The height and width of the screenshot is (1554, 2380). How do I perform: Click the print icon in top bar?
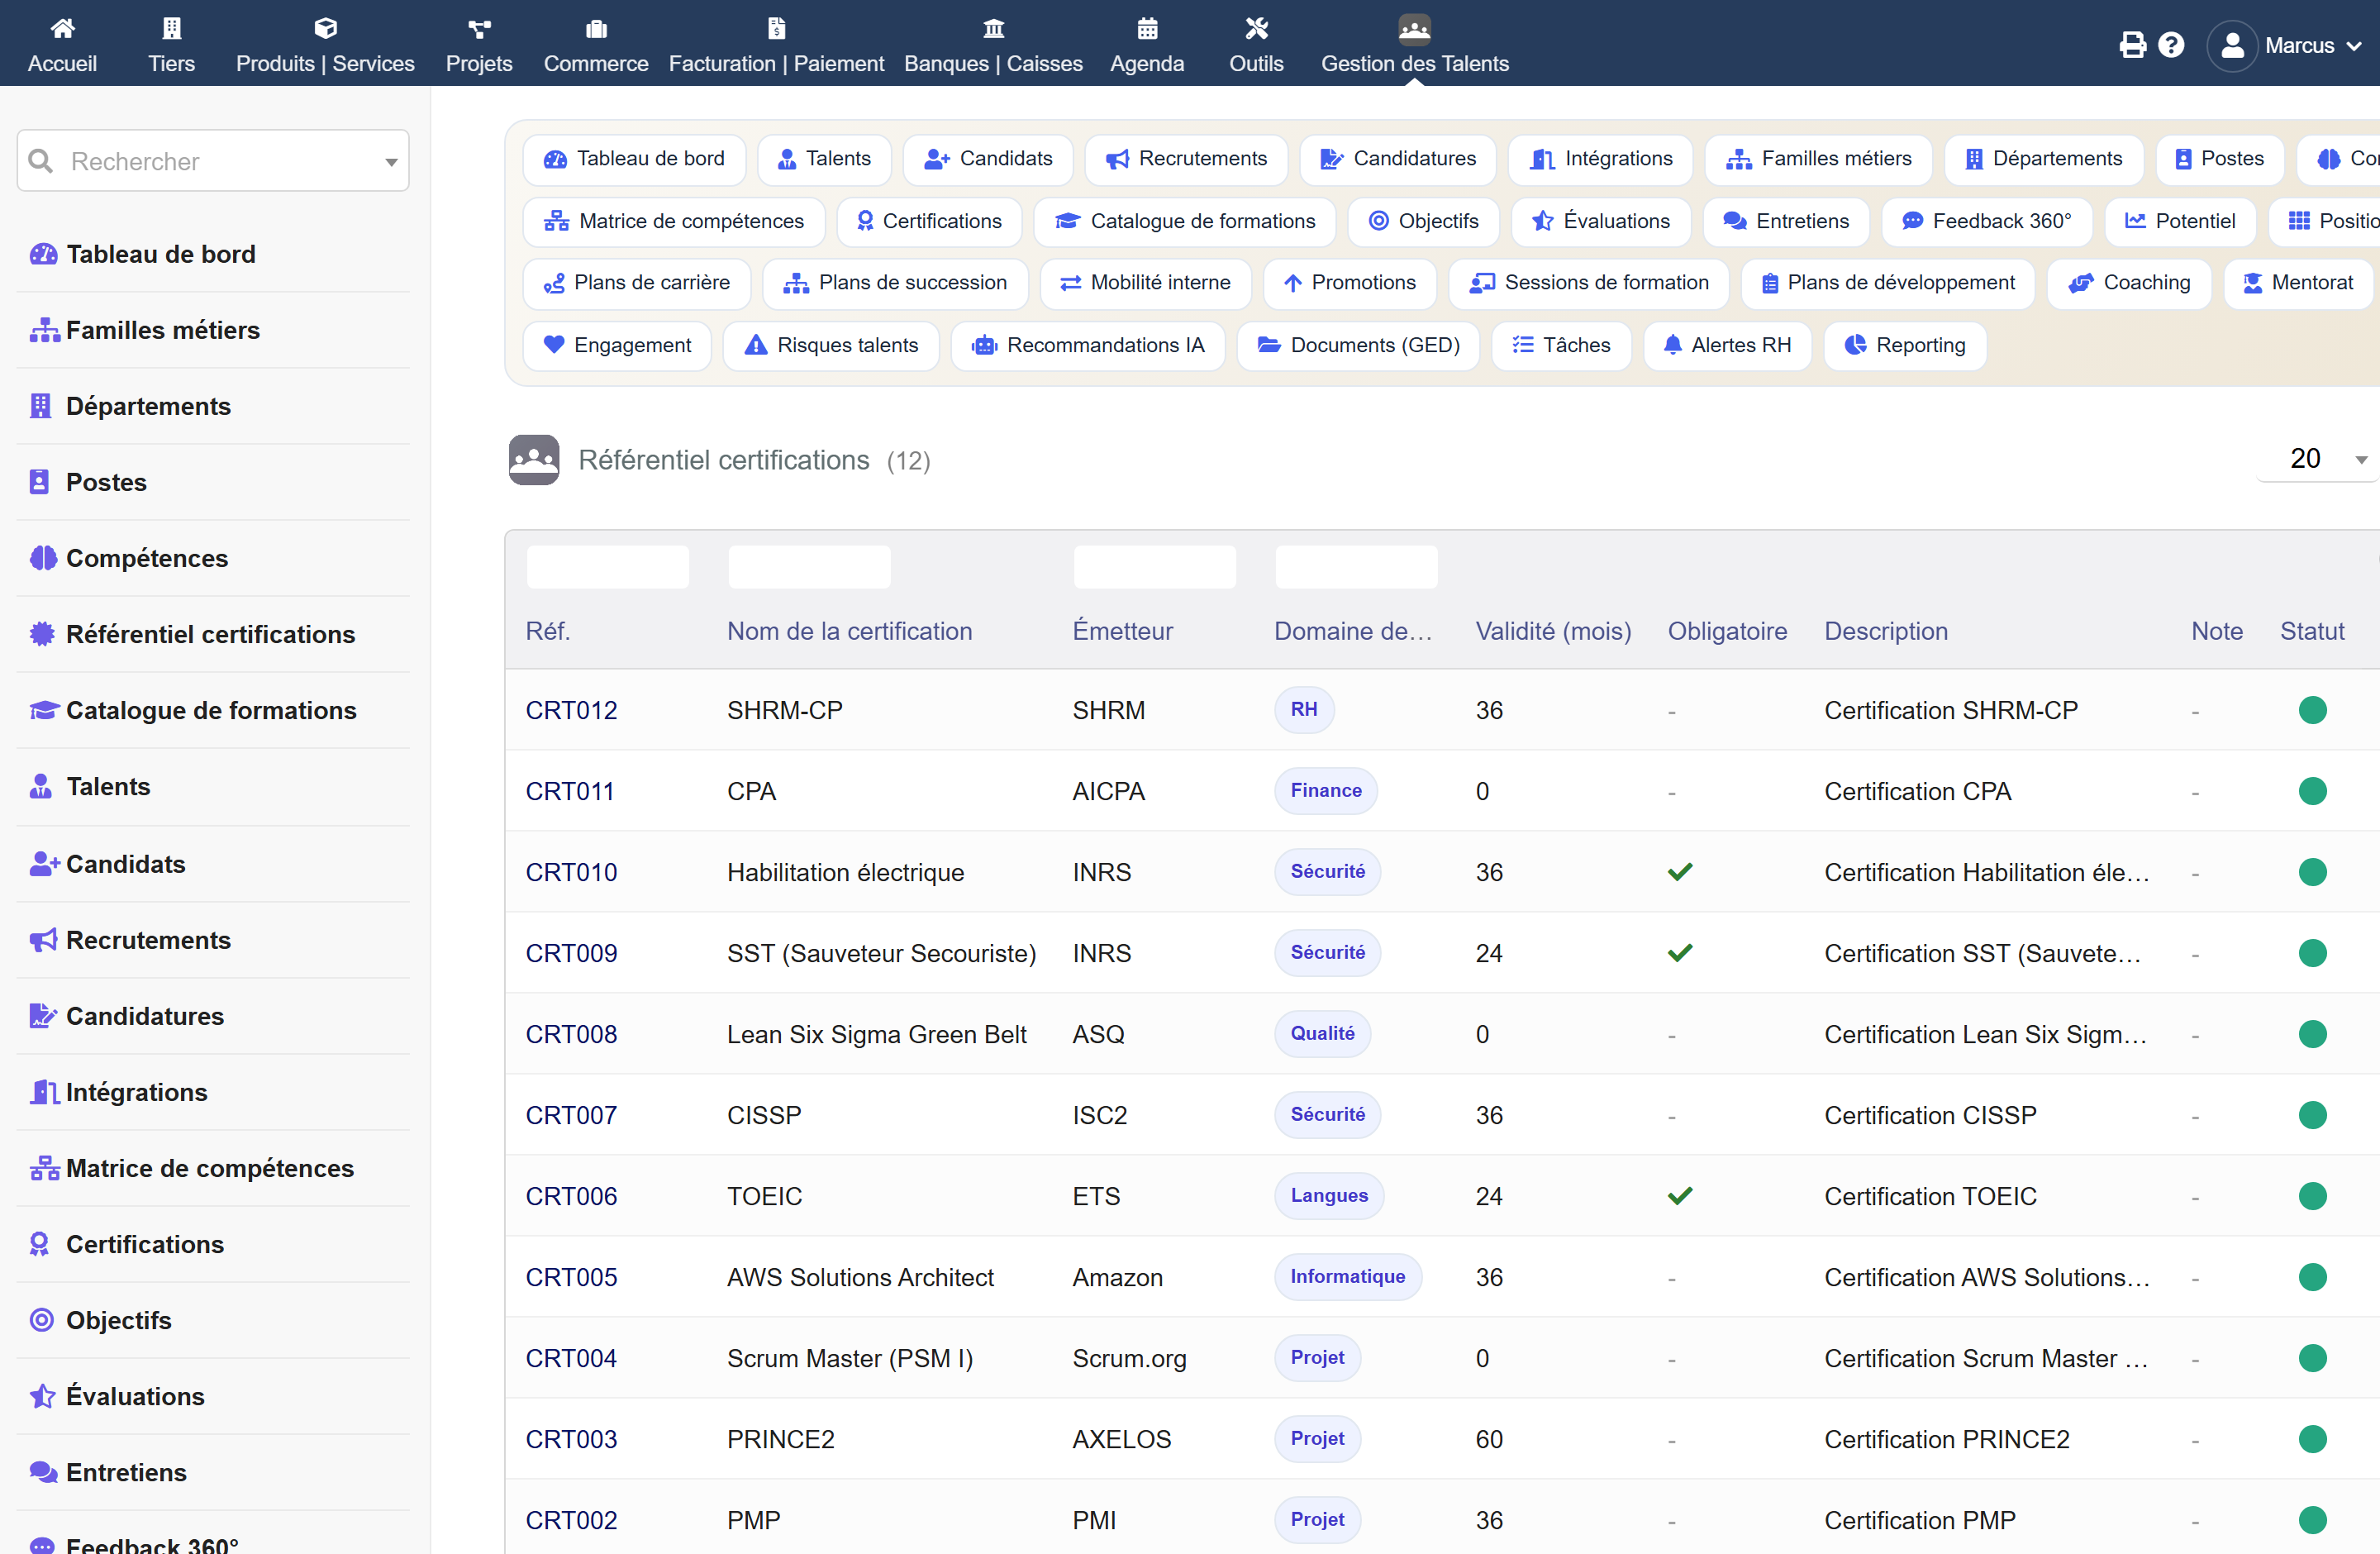point(2132,45)
